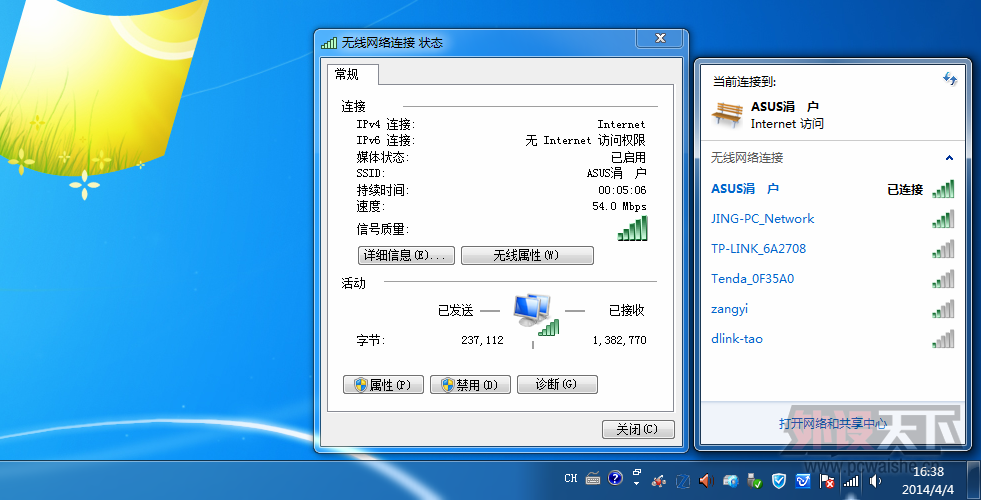Screen dimensions: 981x500
Task: Click the speed value 54.0 Mbps
Action: pos(619,207)
